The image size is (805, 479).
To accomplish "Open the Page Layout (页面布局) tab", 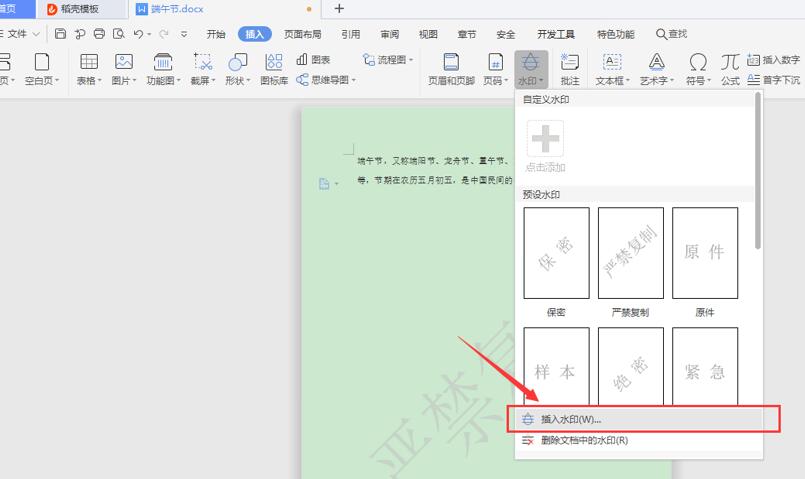I will coord(303,34).
